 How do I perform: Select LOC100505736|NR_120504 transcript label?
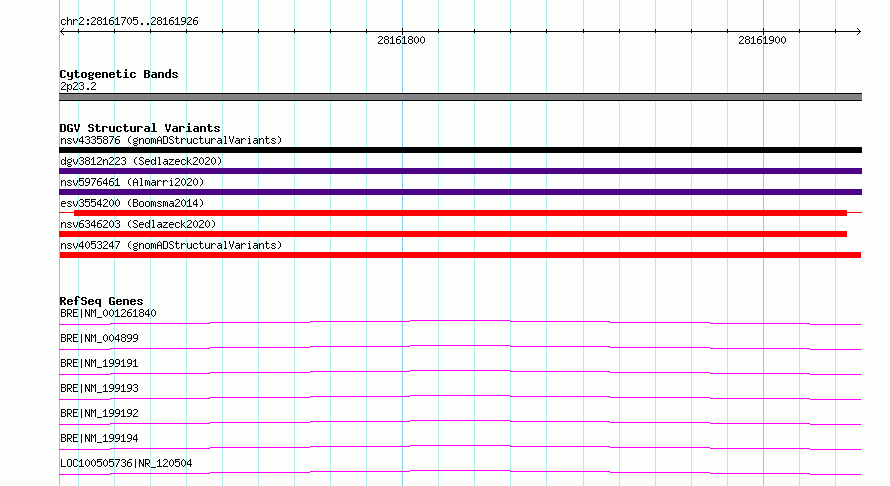[x=126, y=463]
